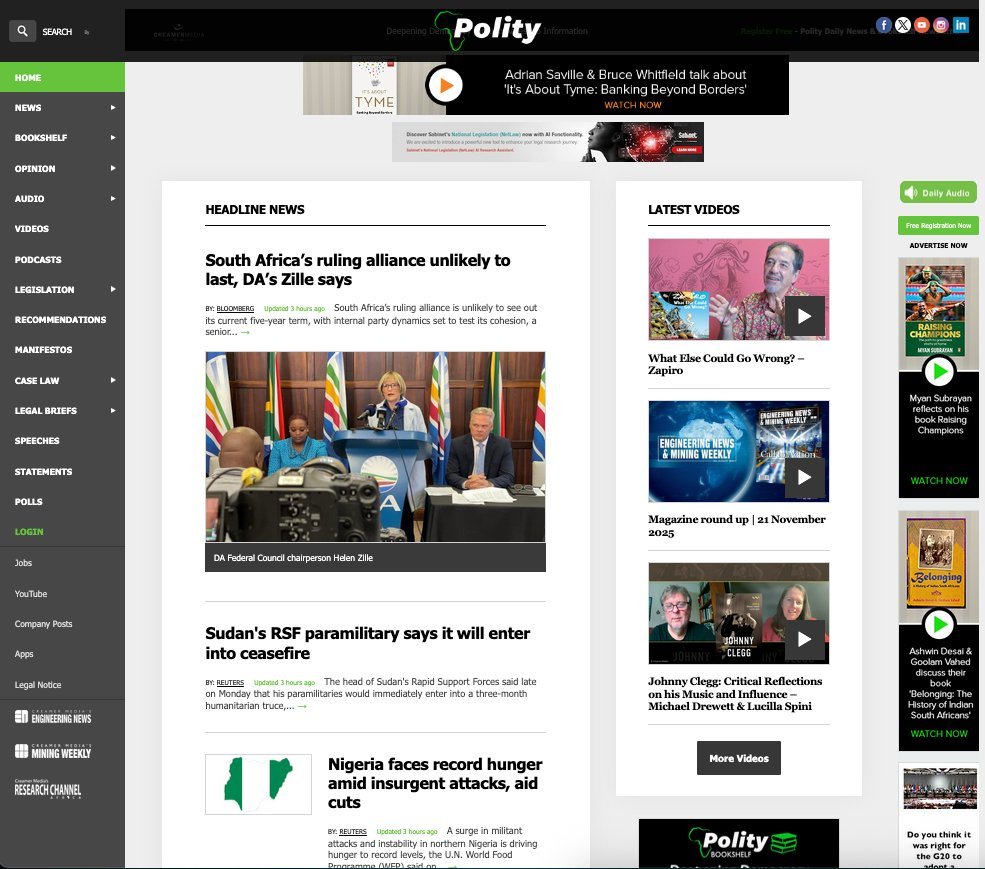Open the LinkedIn social icon
The width and height of the screenshot is (985, 869).
click(961, 25)
